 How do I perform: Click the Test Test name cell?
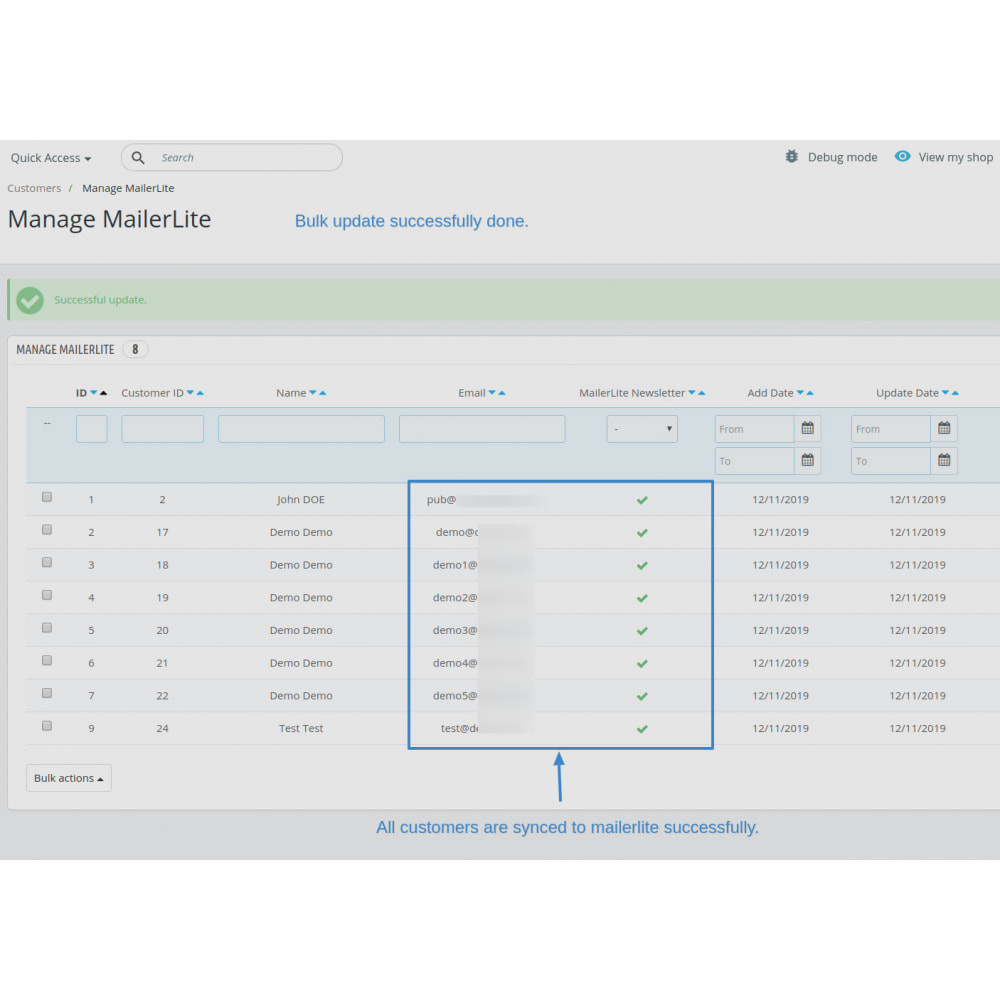click(x=301, y=728)
